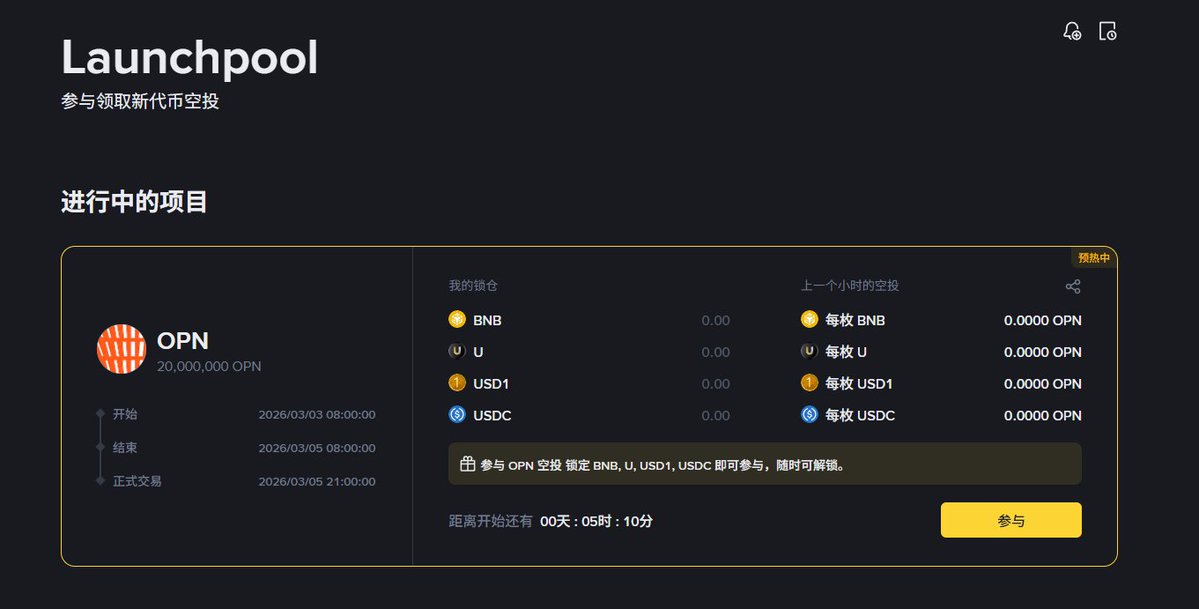Viewport: 1199px width, 609px height.
Task: Click the gift box icon in notice banner
Action: point(467,464)
